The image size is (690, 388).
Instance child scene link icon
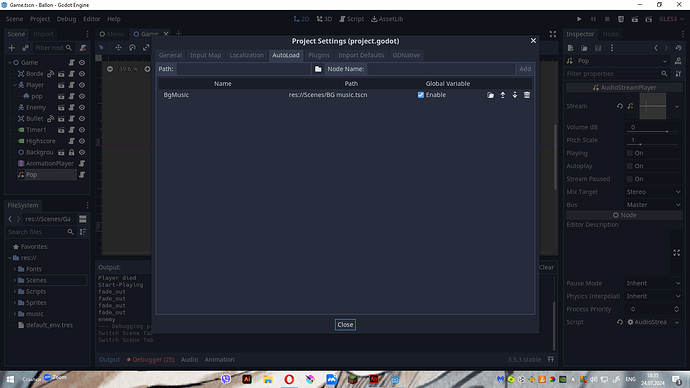[25, 48]
